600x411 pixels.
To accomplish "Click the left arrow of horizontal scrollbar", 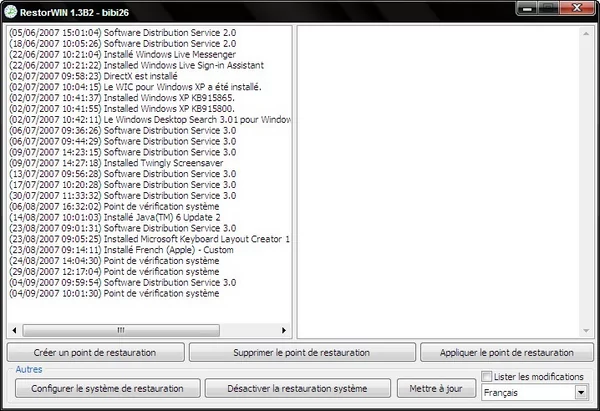I will 14,330.
